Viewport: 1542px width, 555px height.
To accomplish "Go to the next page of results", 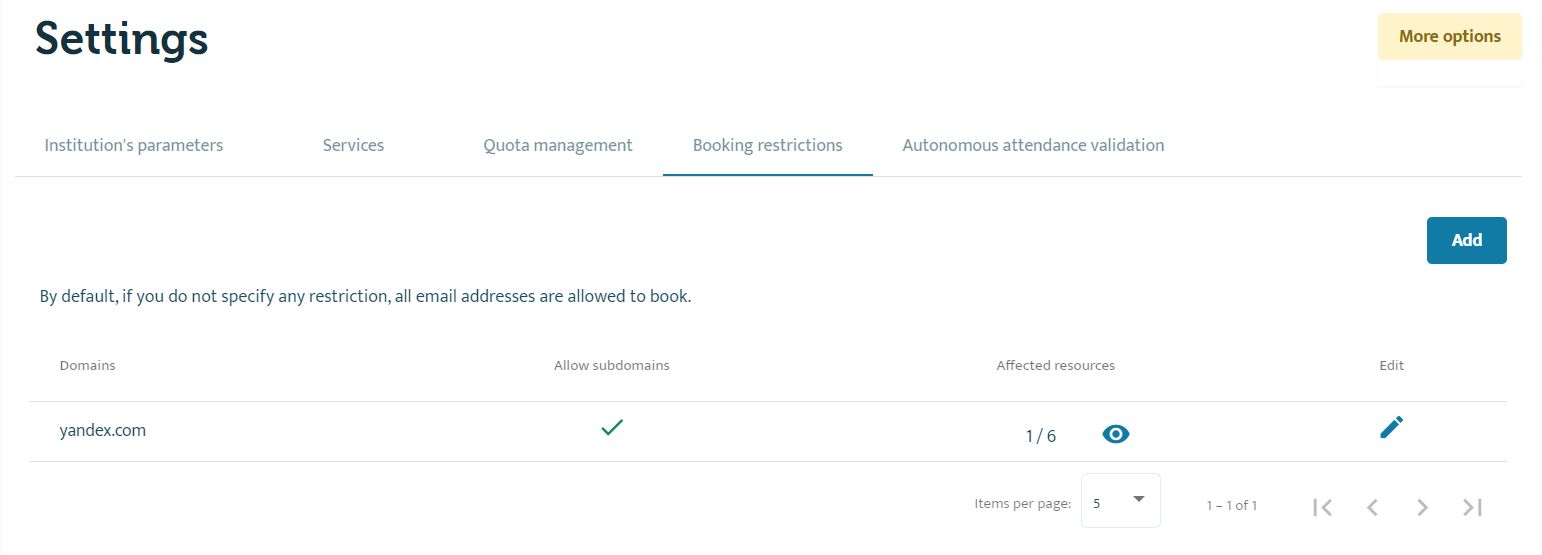I will click(1422, 507).
